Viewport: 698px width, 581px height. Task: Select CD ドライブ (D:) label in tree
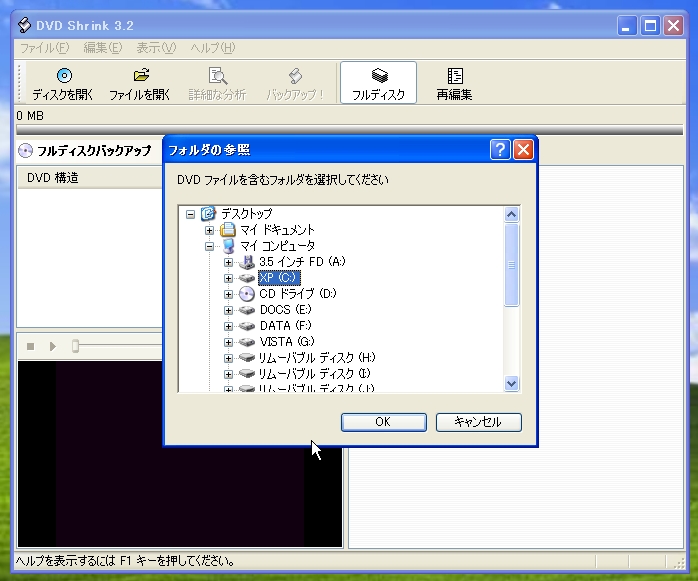298,294
